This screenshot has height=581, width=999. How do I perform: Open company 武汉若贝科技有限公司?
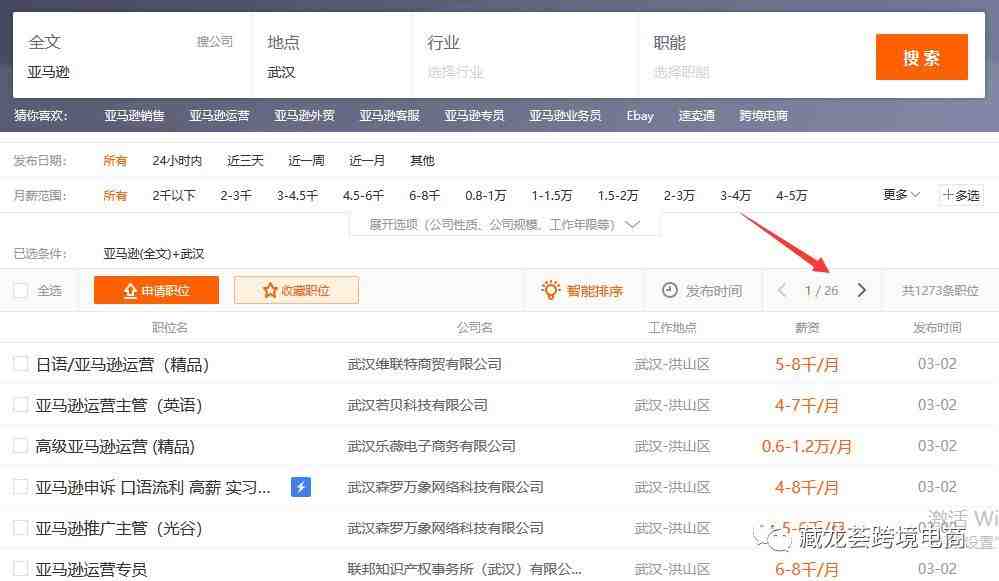pyautogui.click(x=417, y=405)
